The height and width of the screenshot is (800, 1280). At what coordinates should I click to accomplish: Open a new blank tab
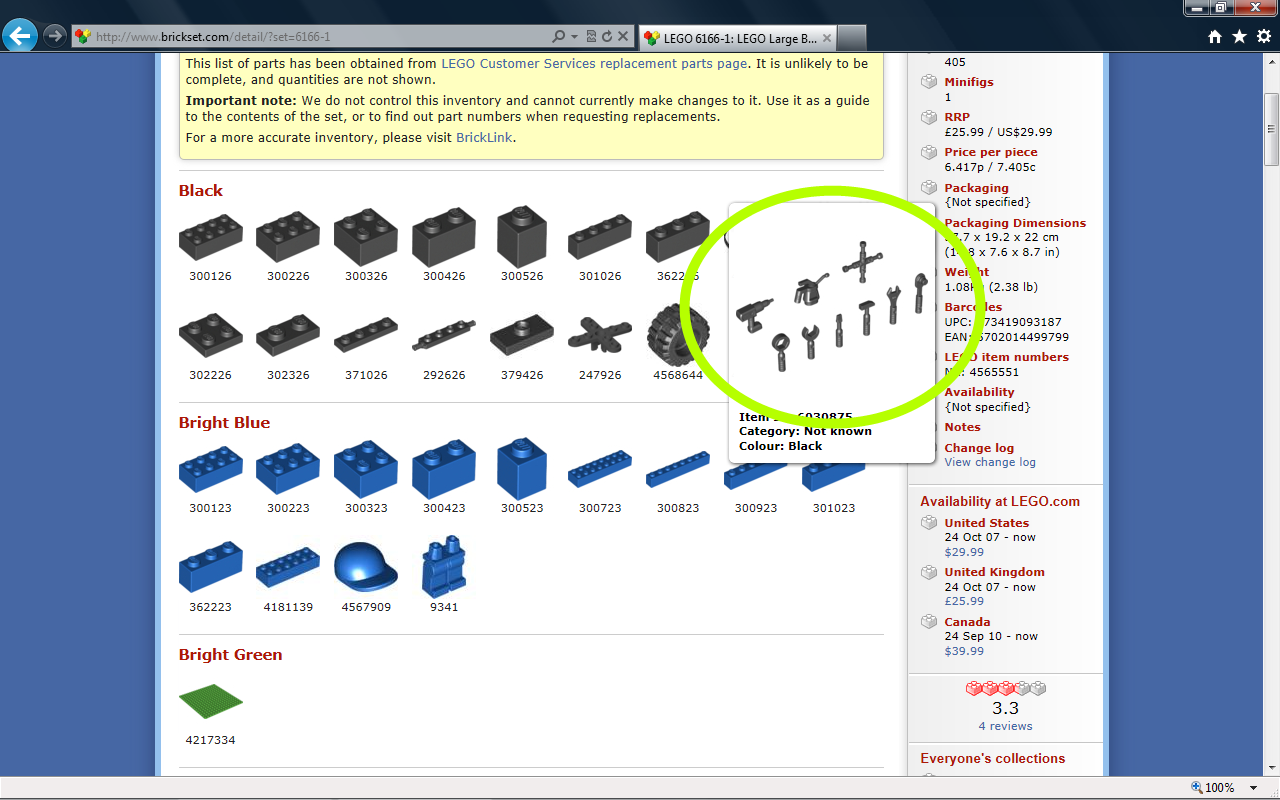click(851, 38)
